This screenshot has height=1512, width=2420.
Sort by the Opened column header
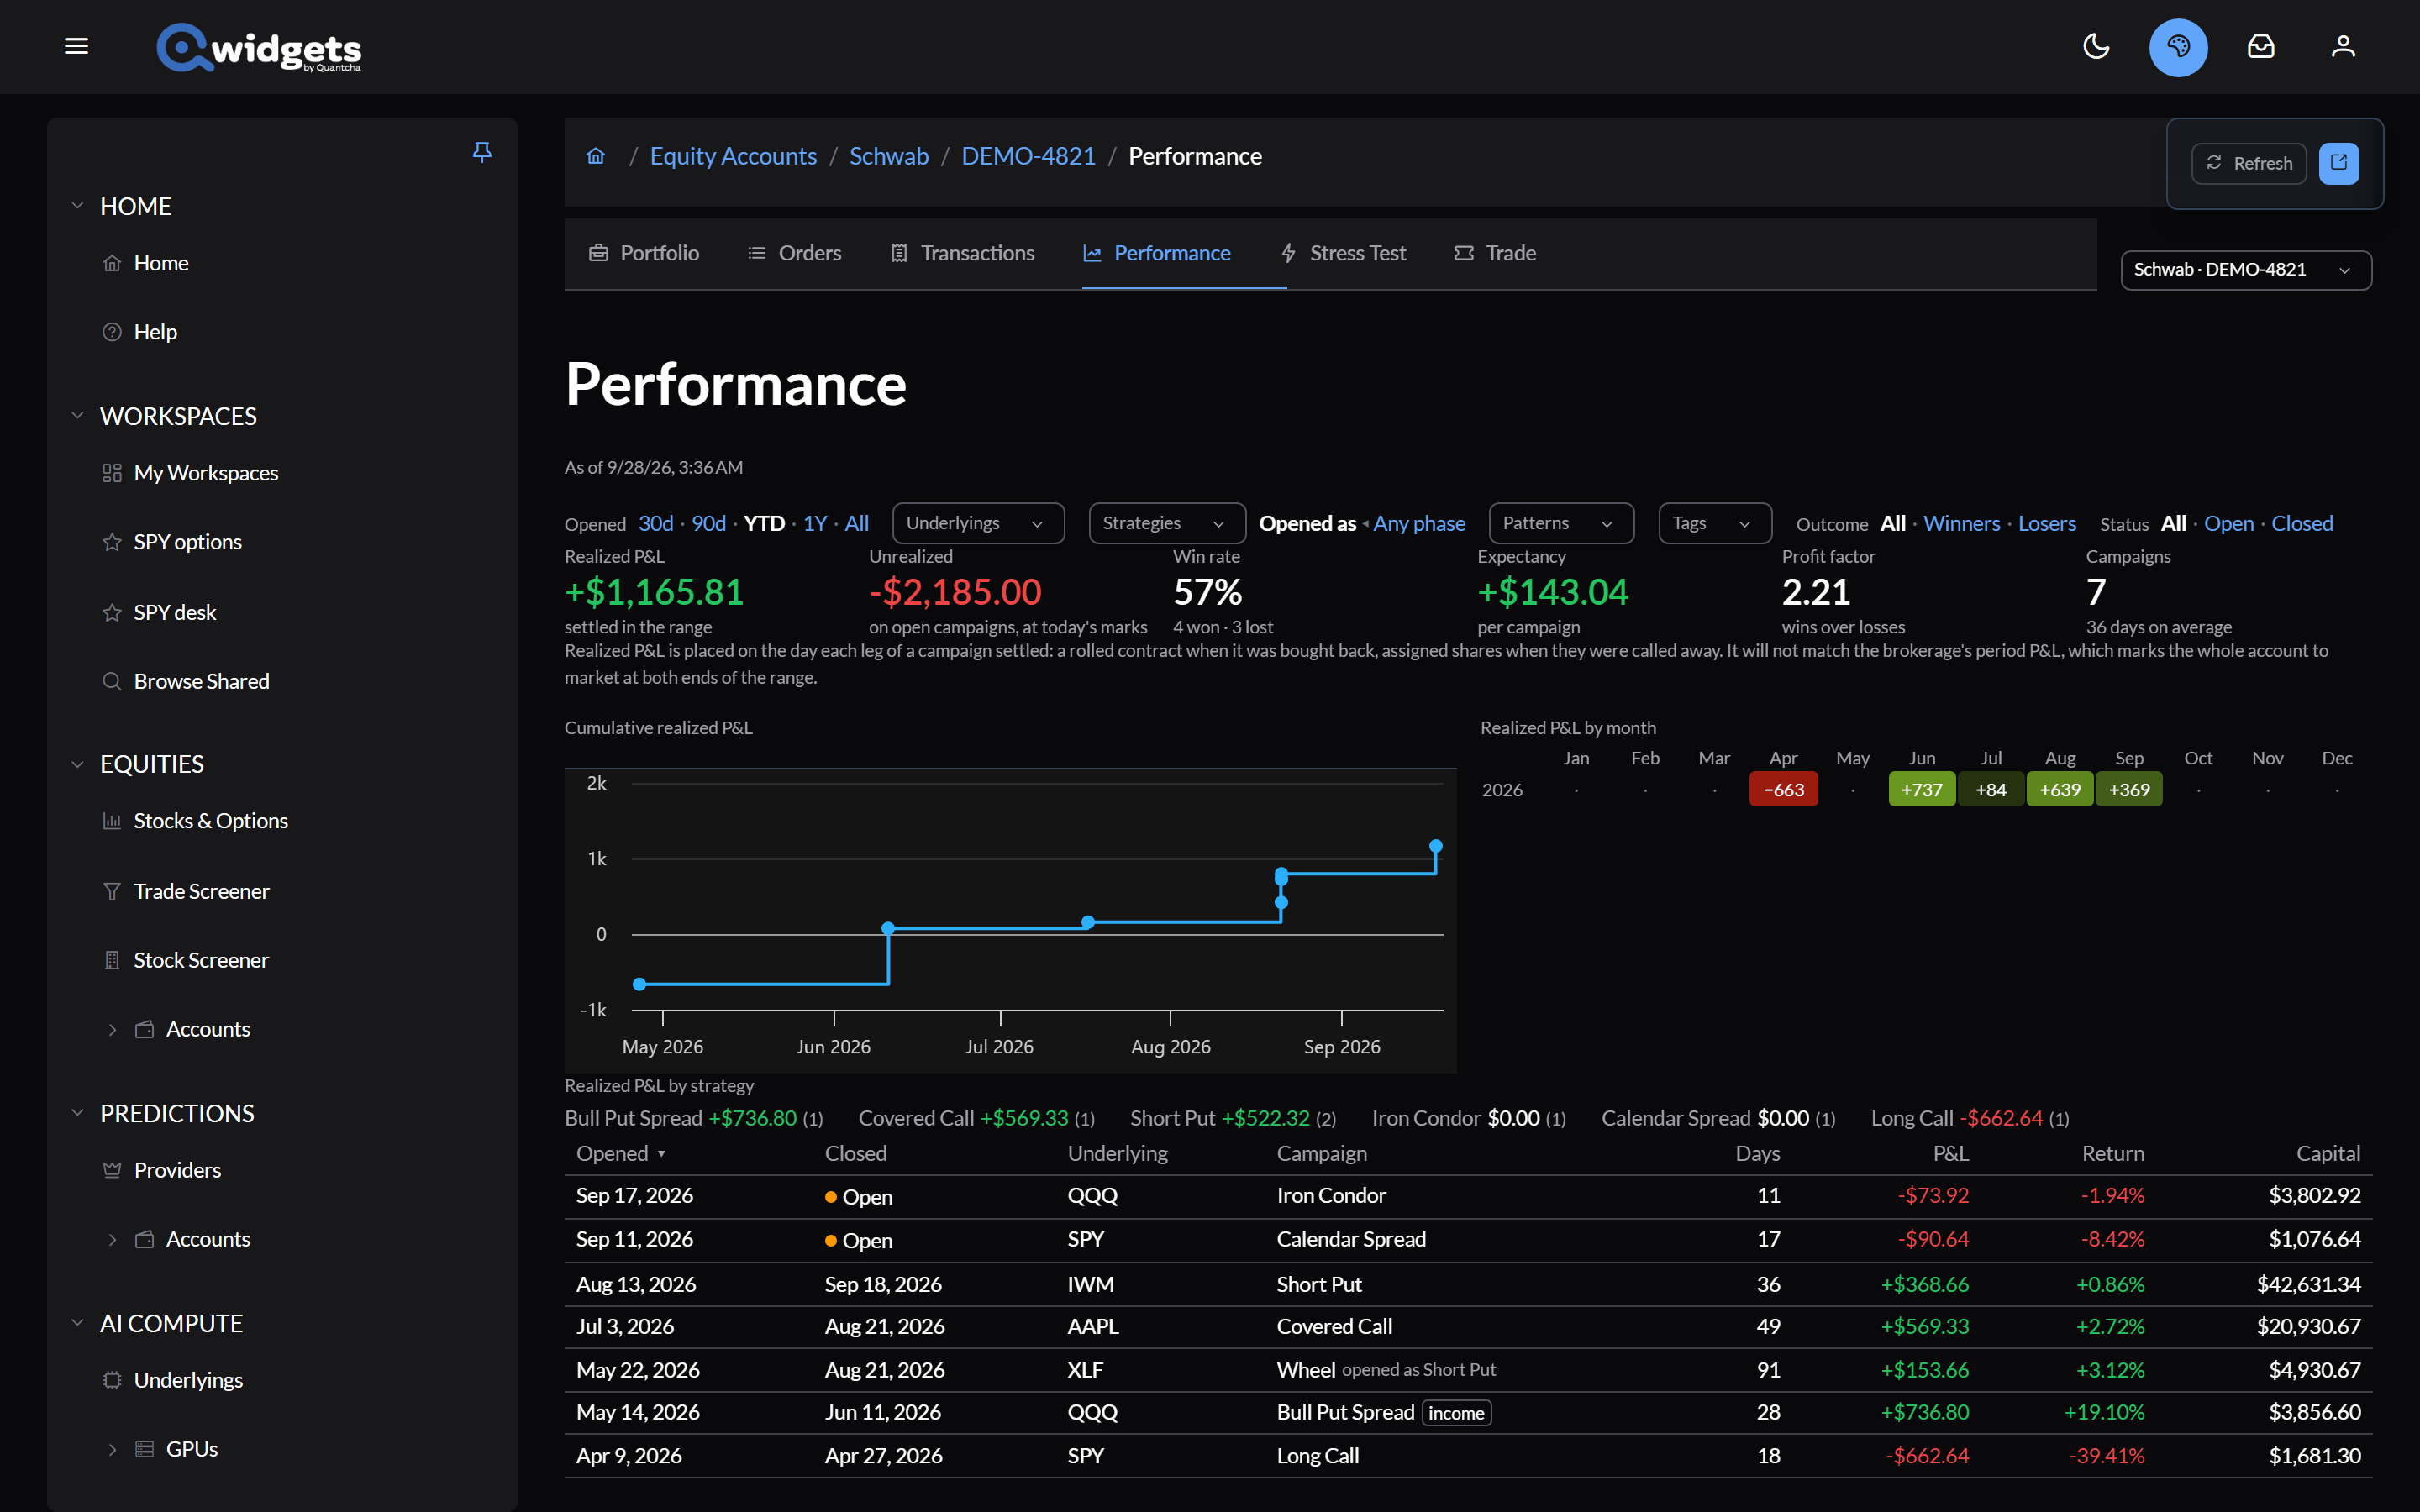point(620,1154)
